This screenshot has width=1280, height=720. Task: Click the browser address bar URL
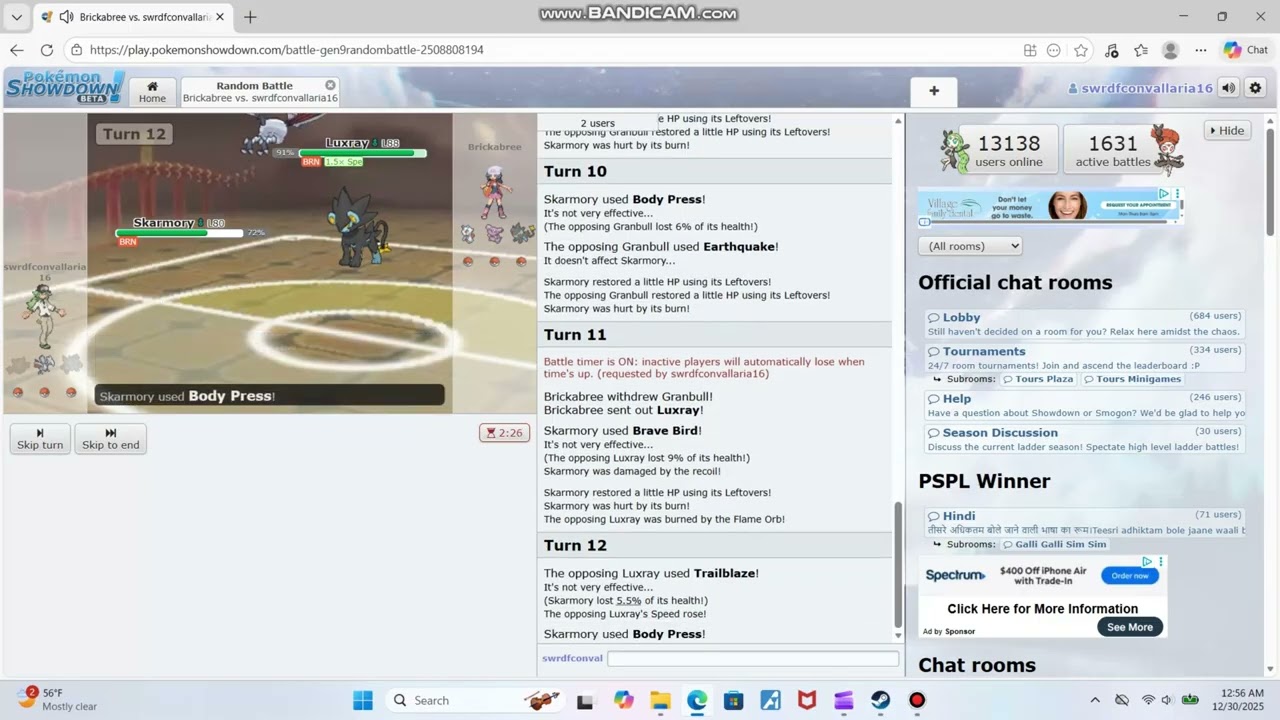pos(286,50)
